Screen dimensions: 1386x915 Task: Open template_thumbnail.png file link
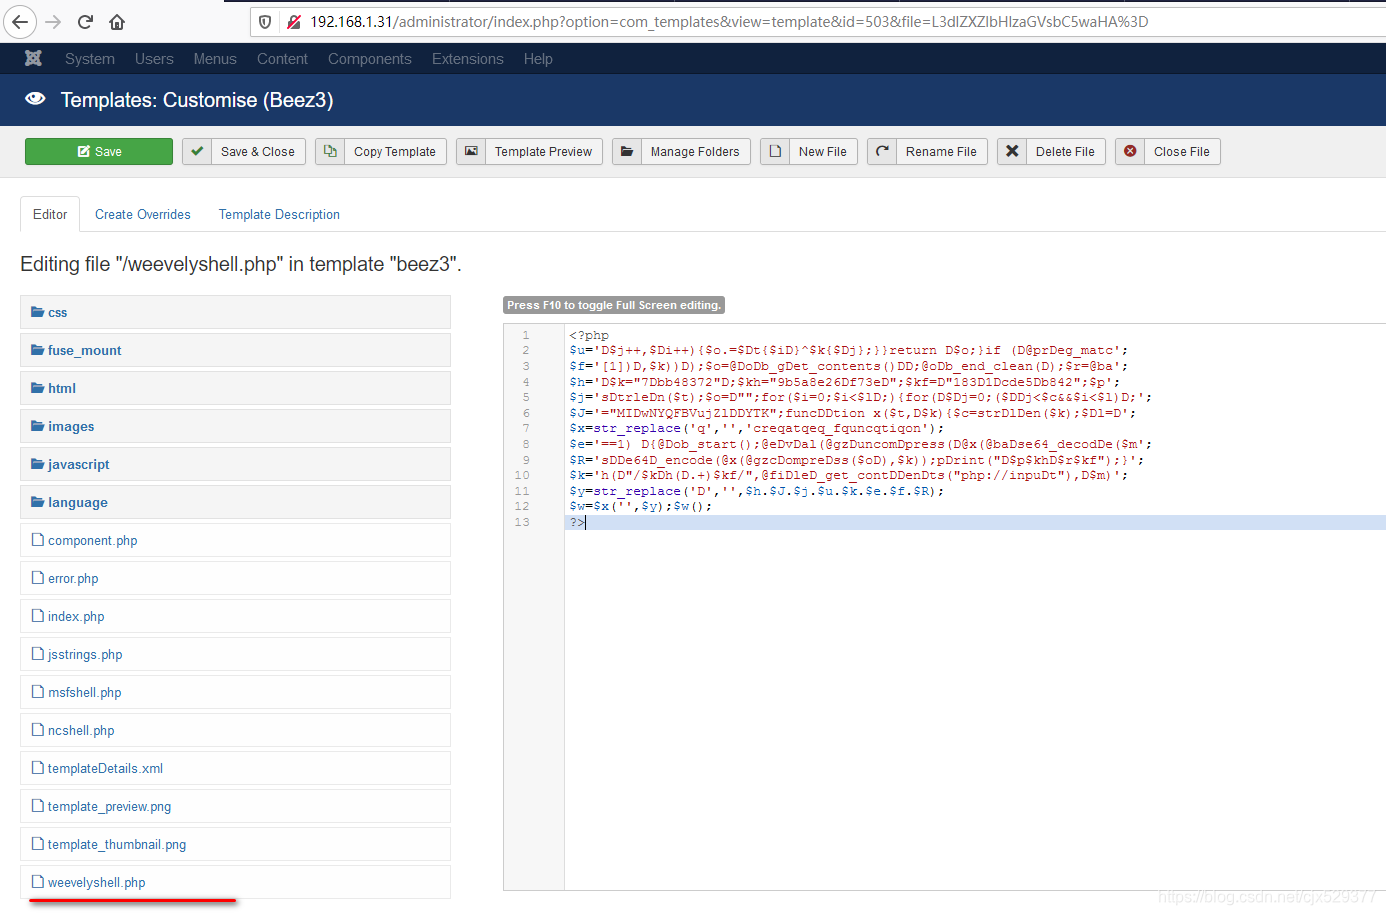tap(117, 844)
